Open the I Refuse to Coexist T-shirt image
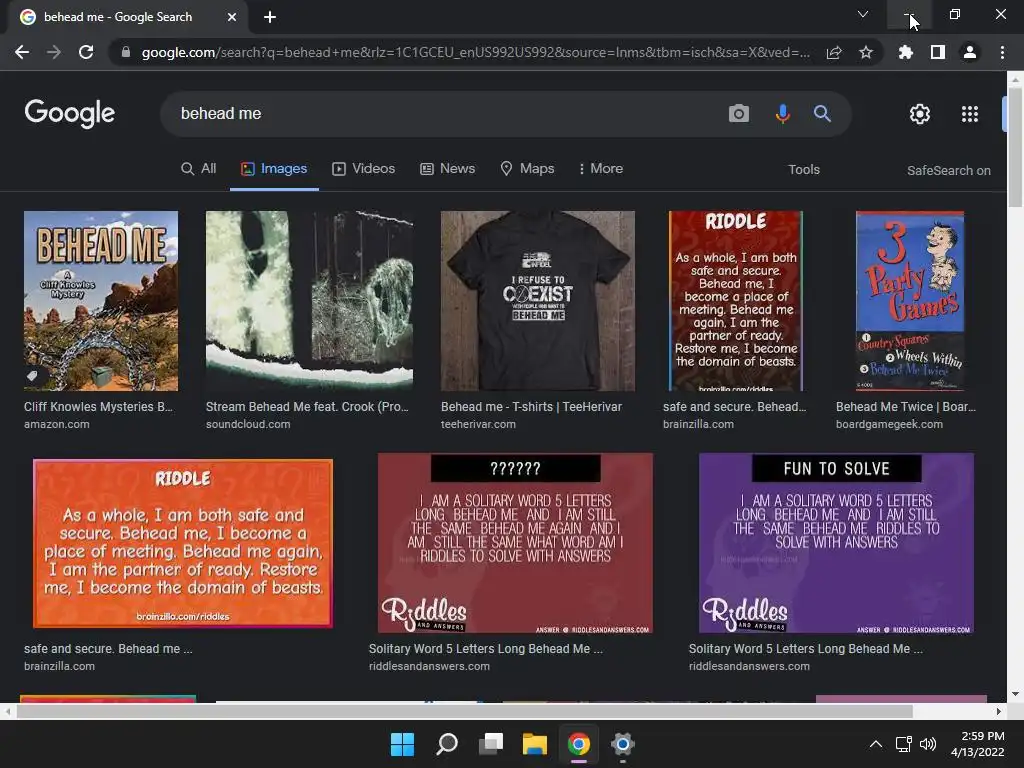Image resolution: width=1024 pixels, height=768 pixels. [537, 300]
